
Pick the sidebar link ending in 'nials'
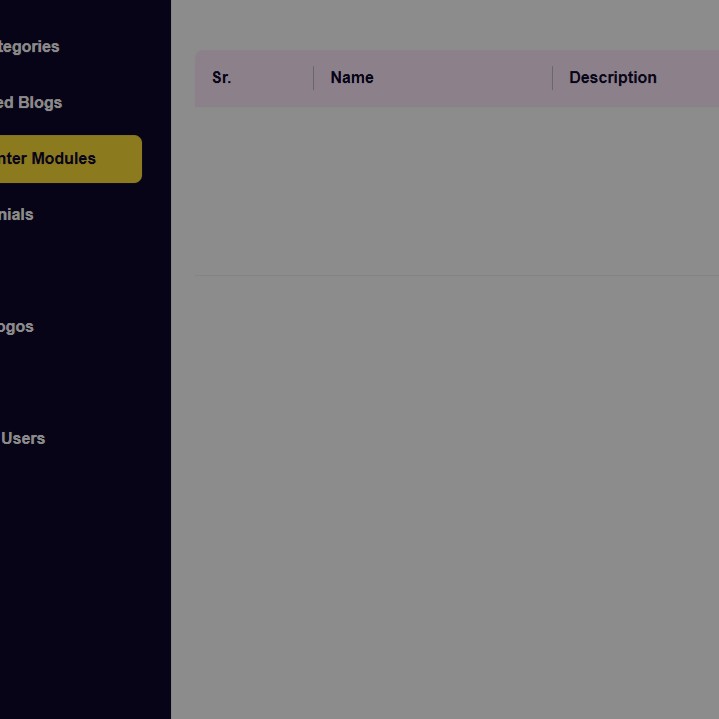pos(17,215)
